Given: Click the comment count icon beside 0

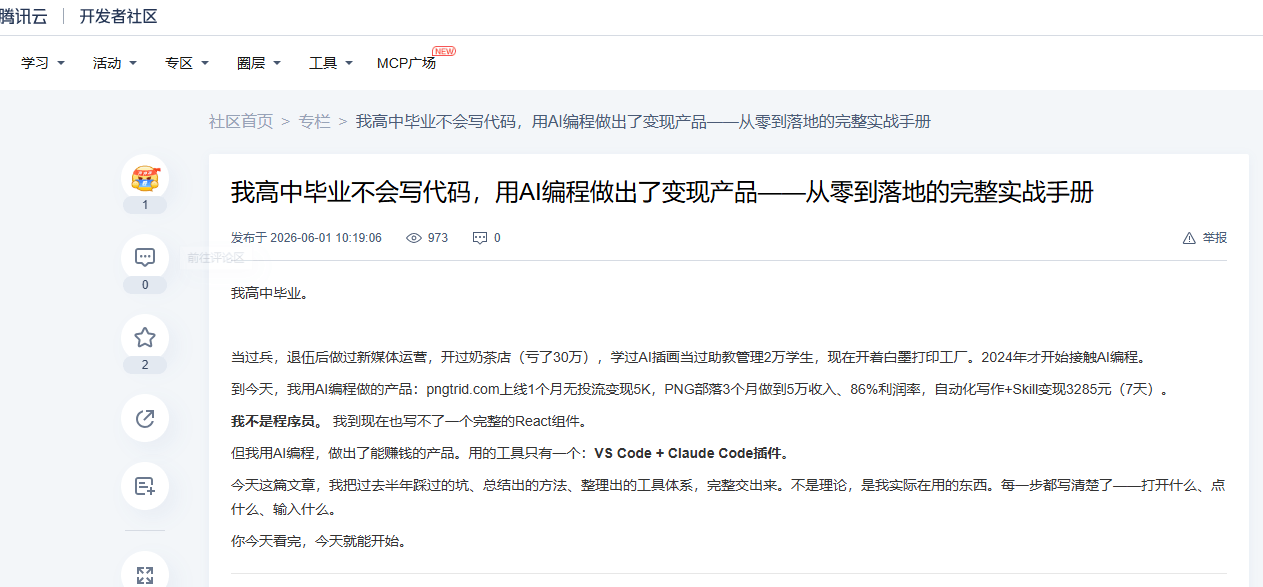Looking at the screenshot, I should point(480,238).
